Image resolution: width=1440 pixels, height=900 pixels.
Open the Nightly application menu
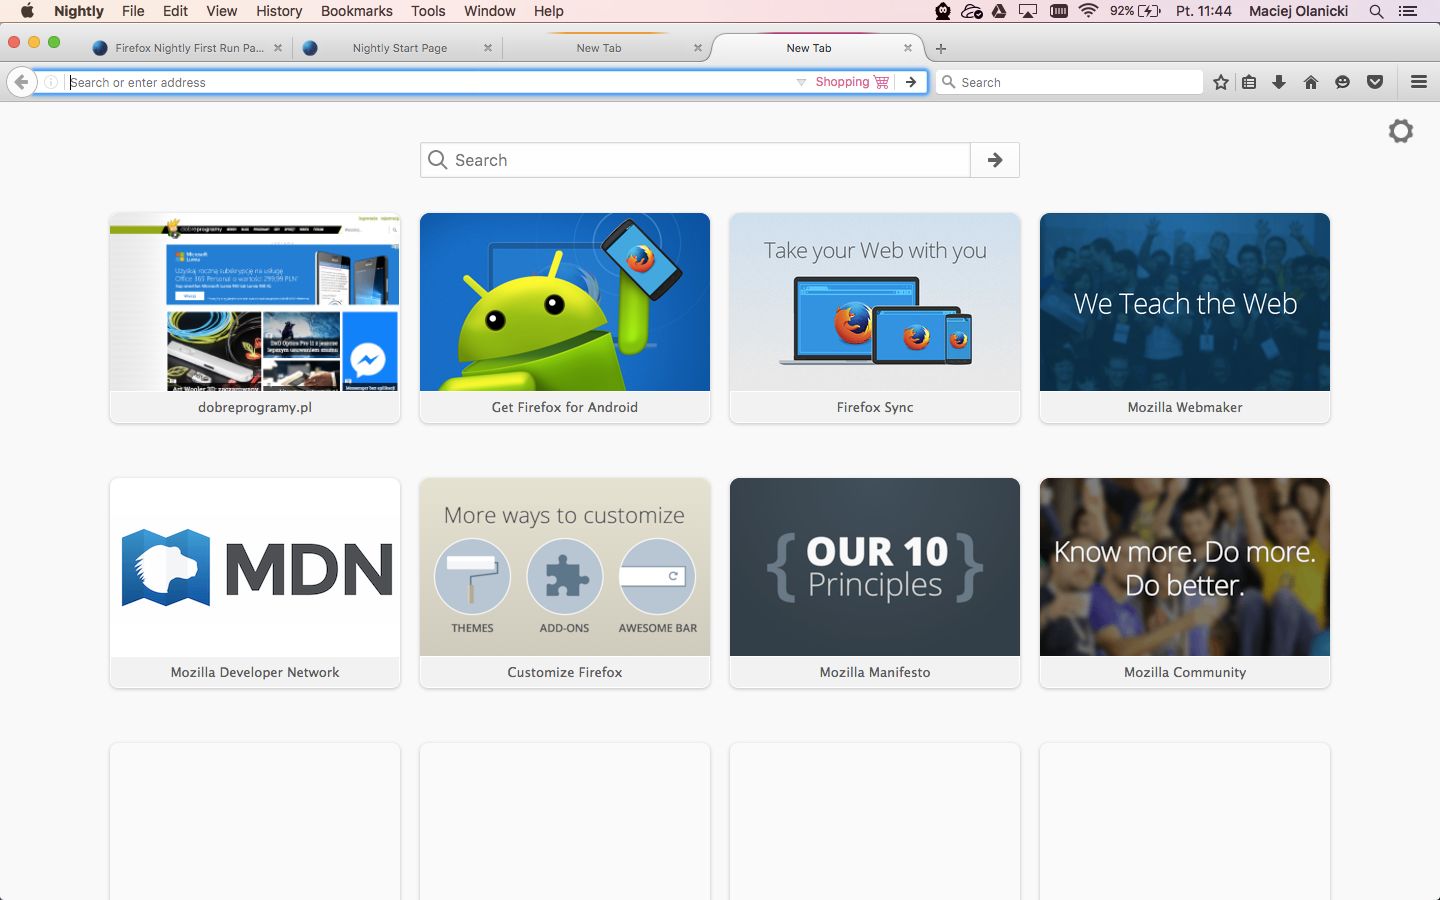pyautogui.click(x=79, y=11)
